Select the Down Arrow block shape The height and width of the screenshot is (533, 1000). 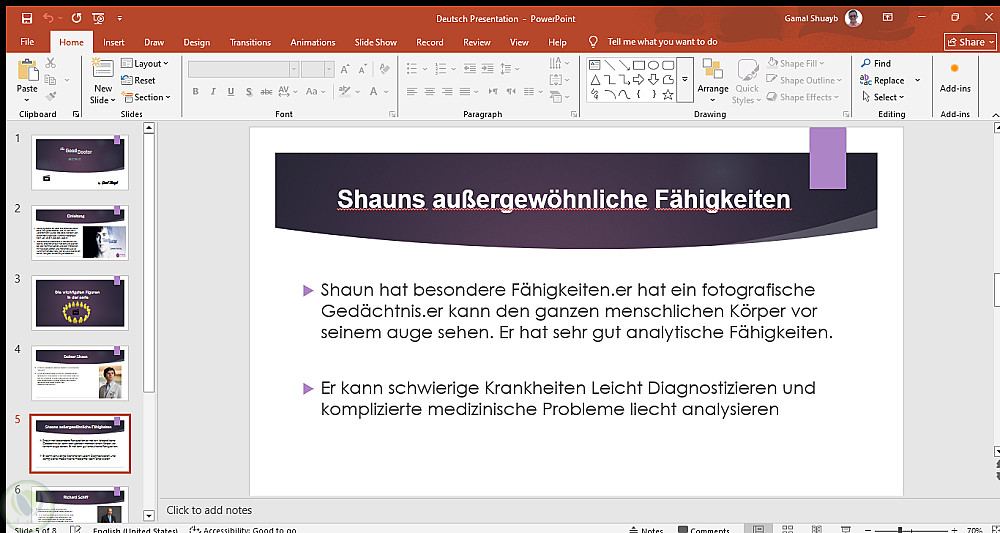pyautogui.click(x=653, y=80)
